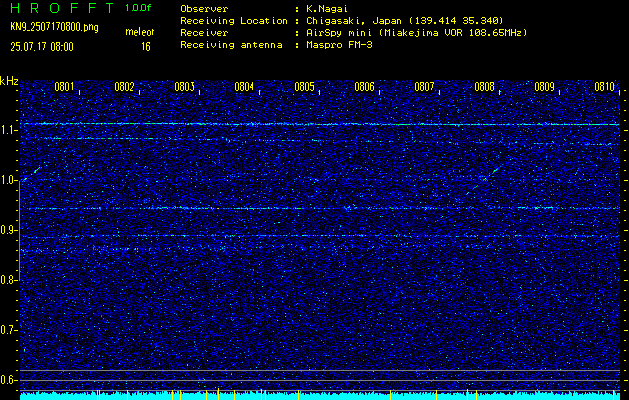
Task: Click the HROFFT program title
Action: click(x=62, y=8)
